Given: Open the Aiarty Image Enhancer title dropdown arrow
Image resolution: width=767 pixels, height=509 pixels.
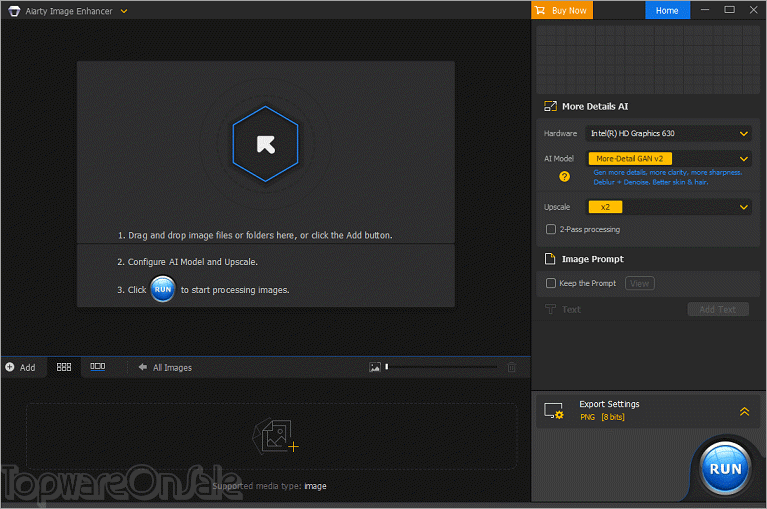Looking at the screenshot, I should point(124,11).
